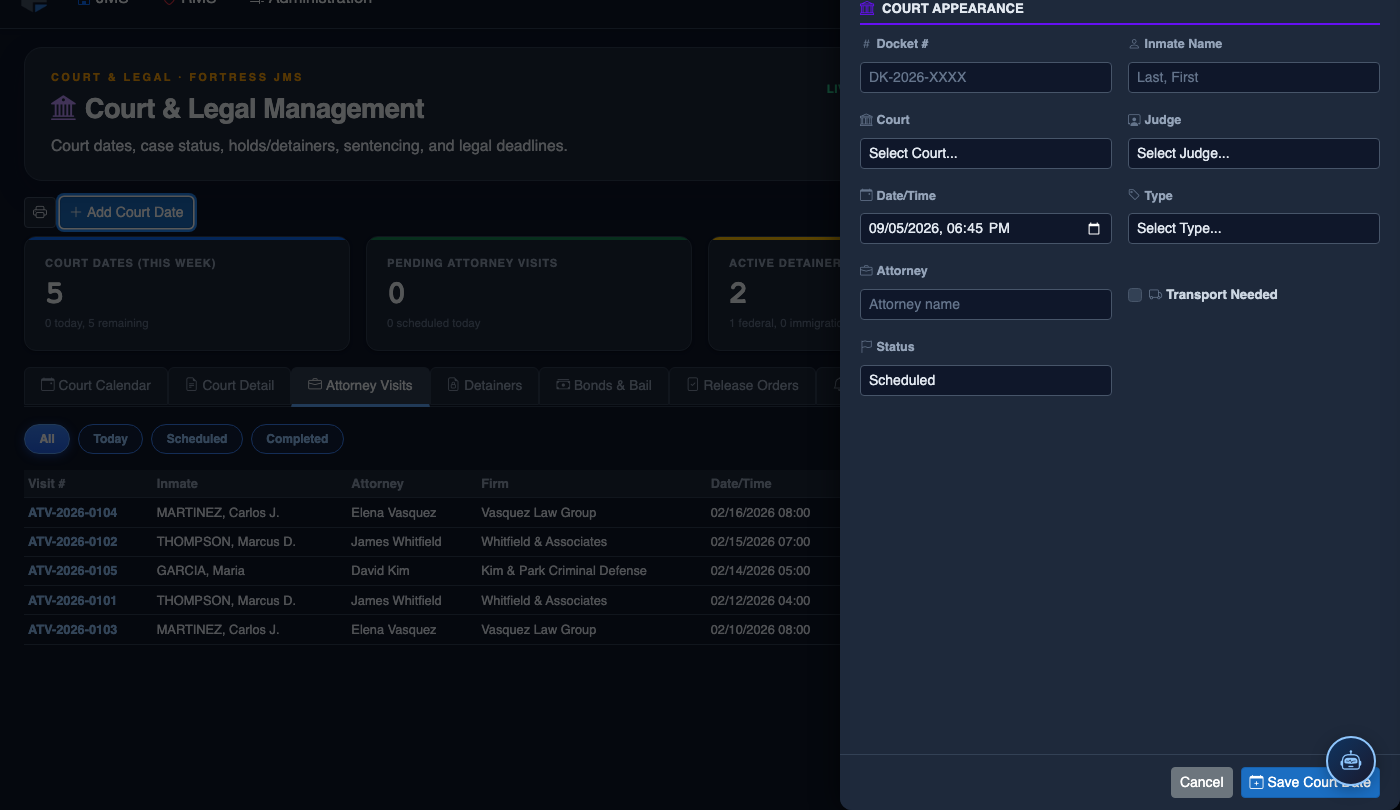This screenshot has height=810, width=1400.
Task: Switch to the Release Orders tab
Action: [x=742, y=386]
